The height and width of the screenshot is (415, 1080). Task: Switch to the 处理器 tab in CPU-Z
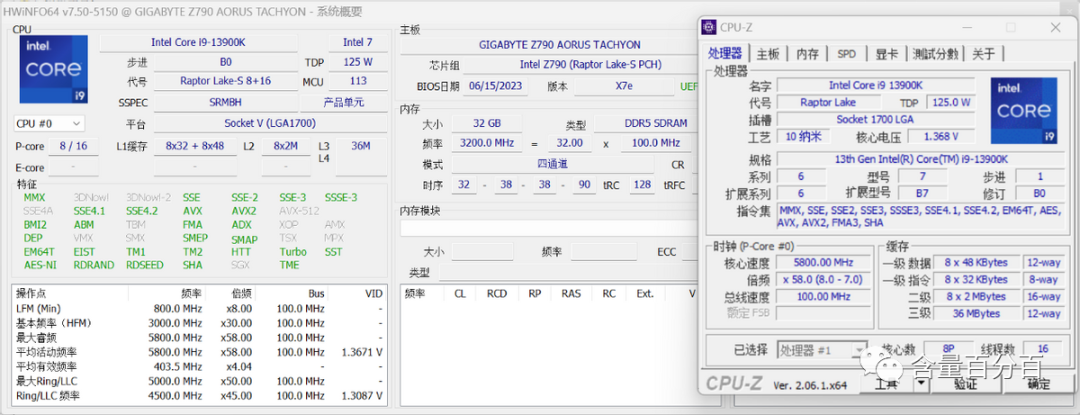727,54
